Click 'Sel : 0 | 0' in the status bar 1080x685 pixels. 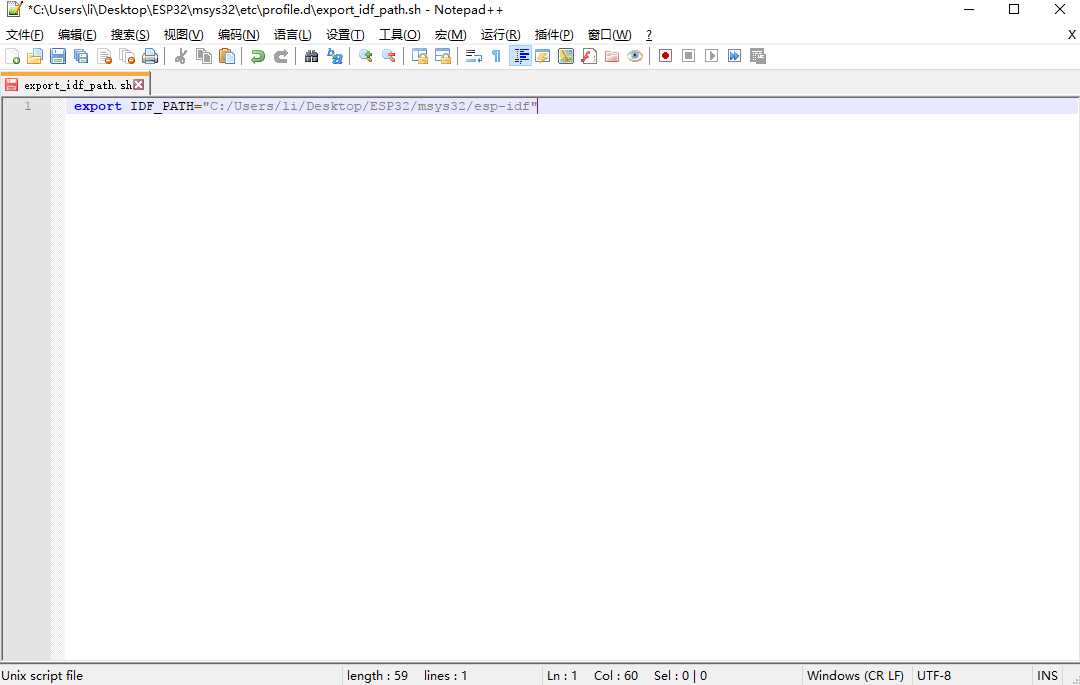[x=681, y=675]
